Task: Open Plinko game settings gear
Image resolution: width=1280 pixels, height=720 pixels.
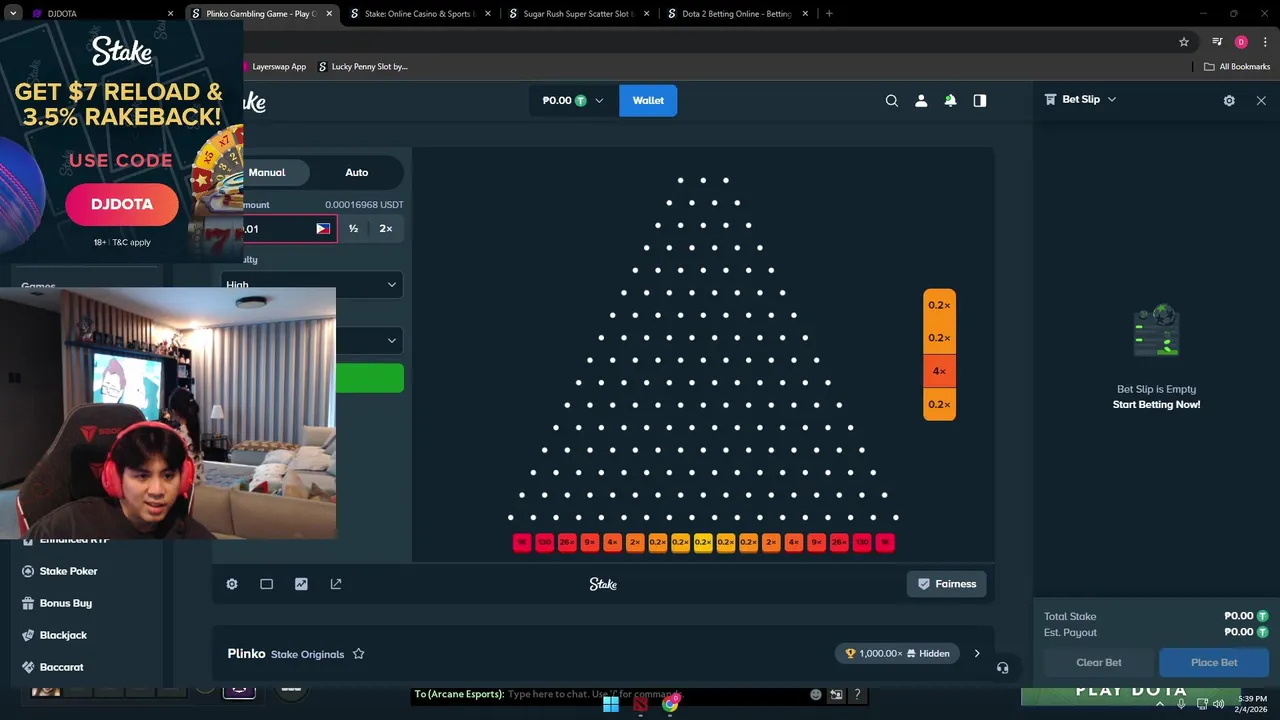Action: point(232,584)
